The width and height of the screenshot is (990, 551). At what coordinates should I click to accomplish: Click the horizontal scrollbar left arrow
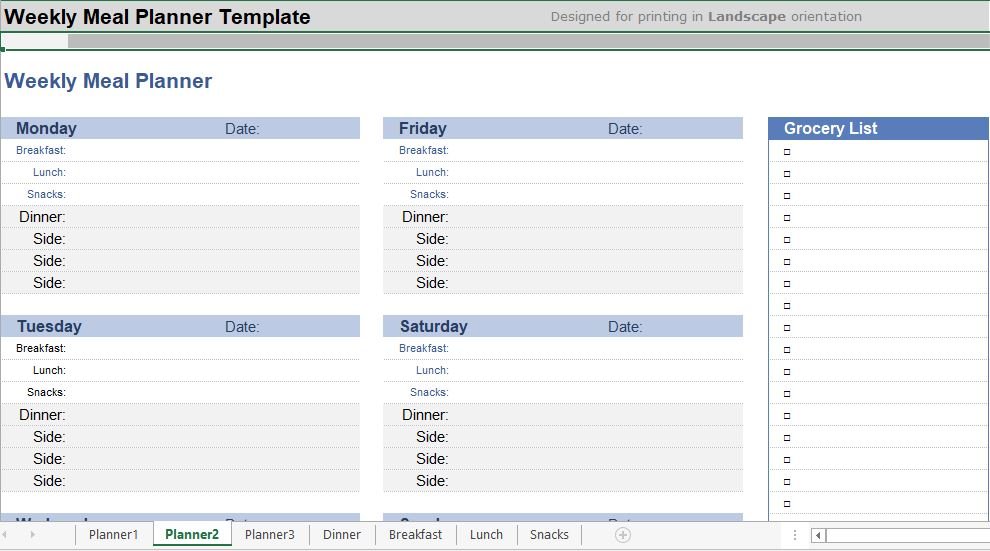[x=818, y=535]
